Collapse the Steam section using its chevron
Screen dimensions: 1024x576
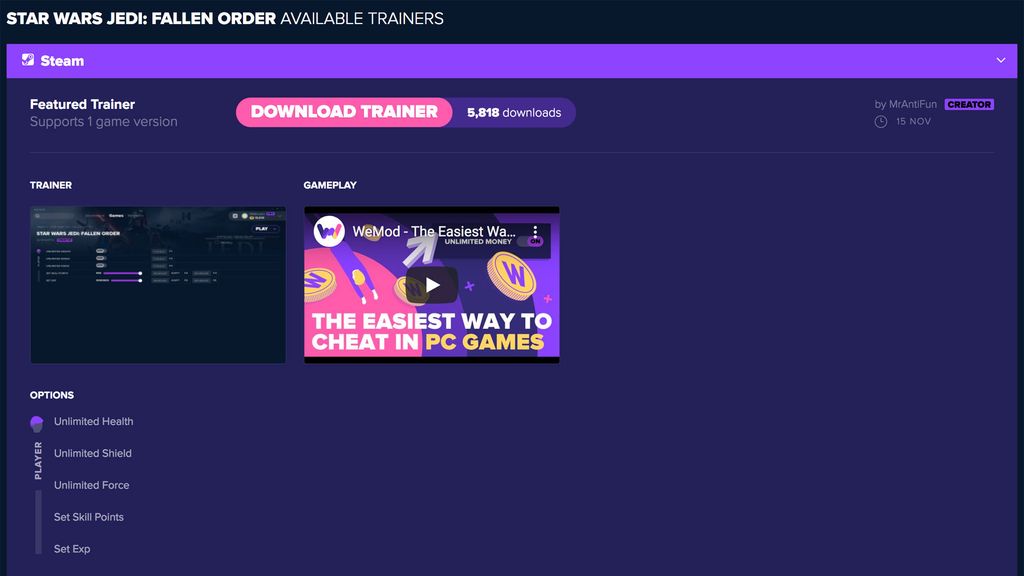coord(1000,60)
